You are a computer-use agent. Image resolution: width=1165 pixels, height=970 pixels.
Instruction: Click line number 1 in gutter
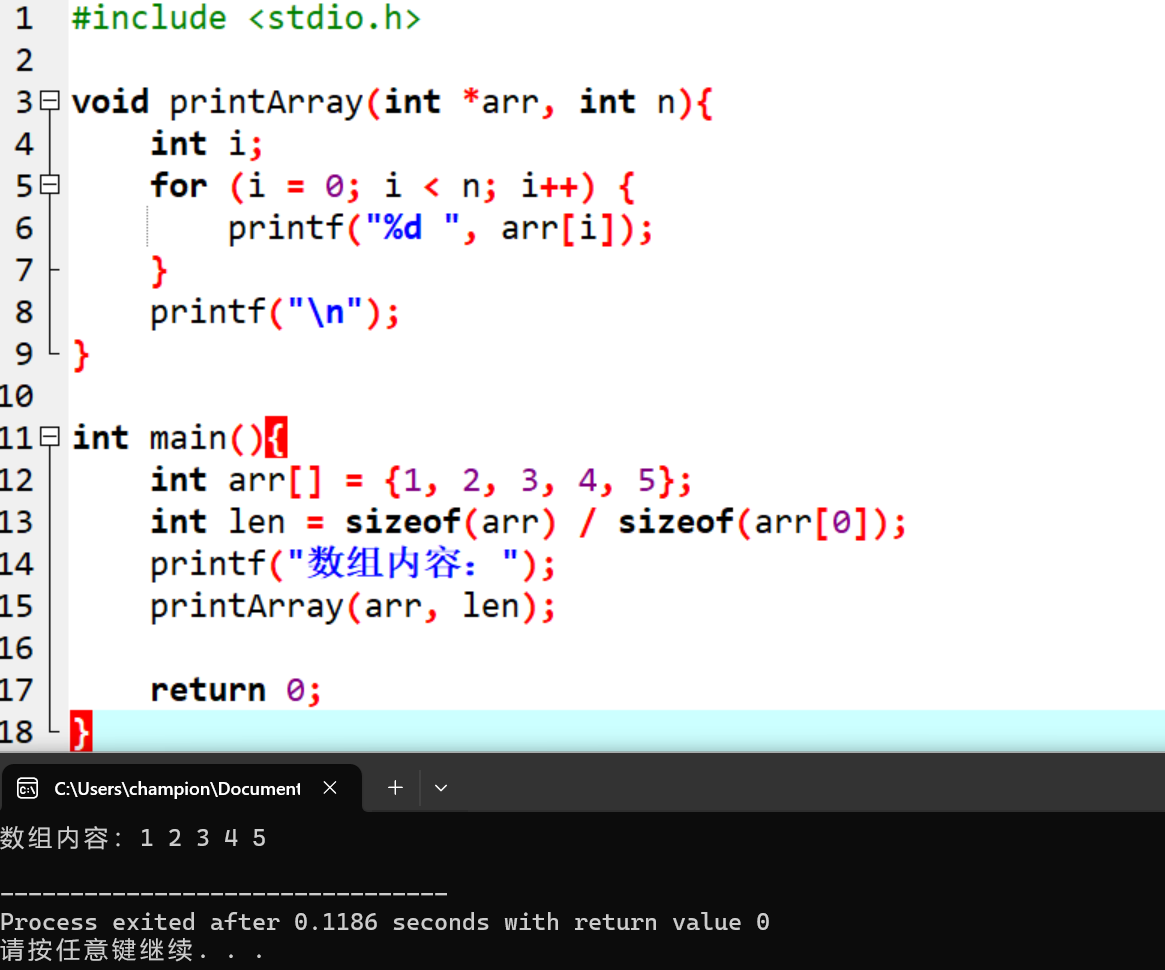[x=25, y=19]
